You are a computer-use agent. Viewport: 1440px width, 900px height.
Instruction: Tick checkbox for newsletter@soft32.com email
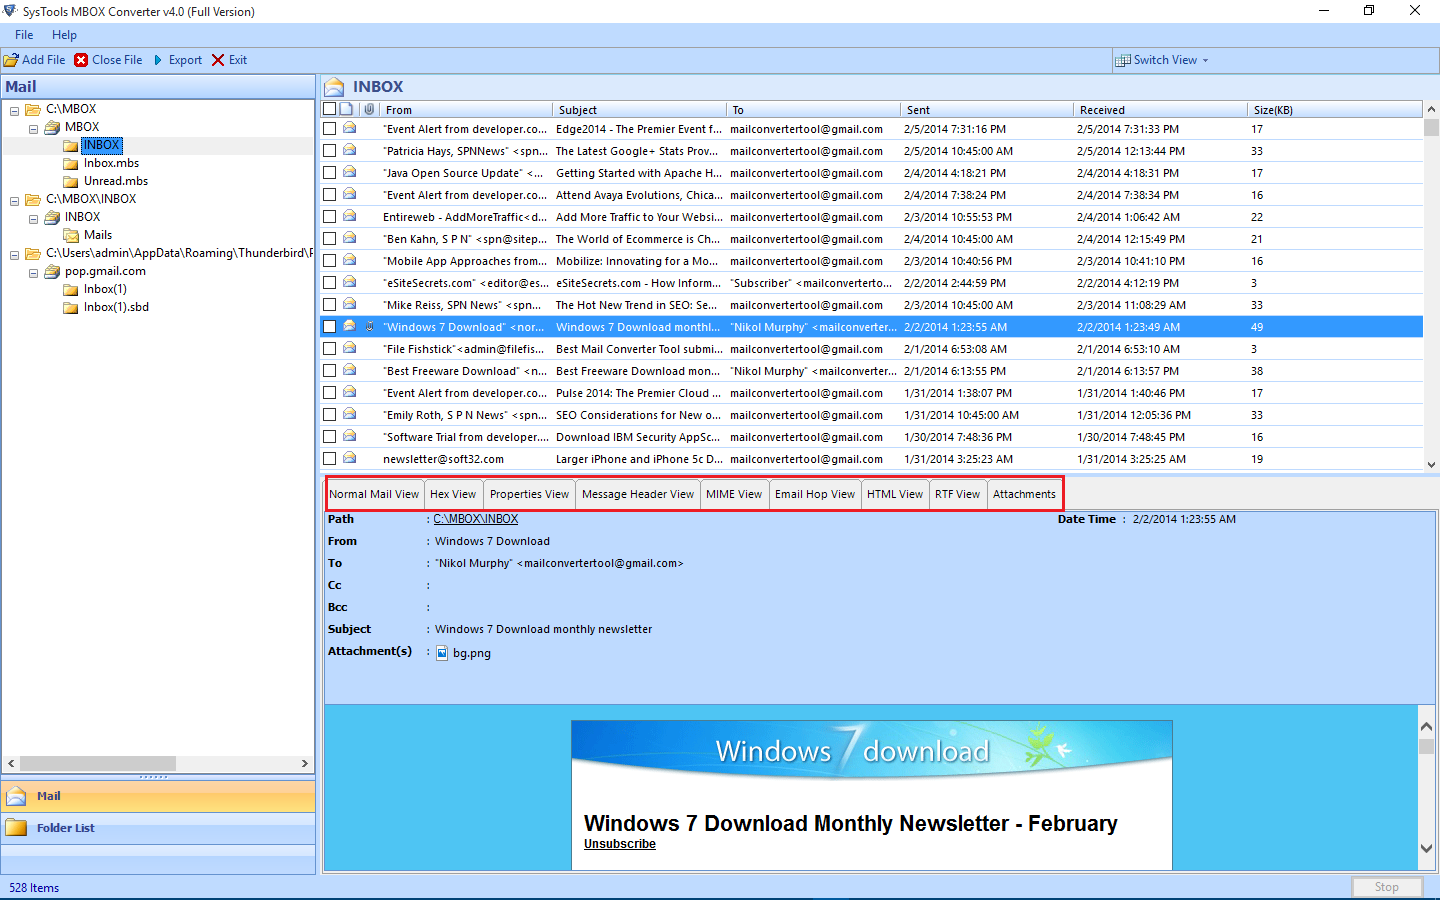click(330, 459)
